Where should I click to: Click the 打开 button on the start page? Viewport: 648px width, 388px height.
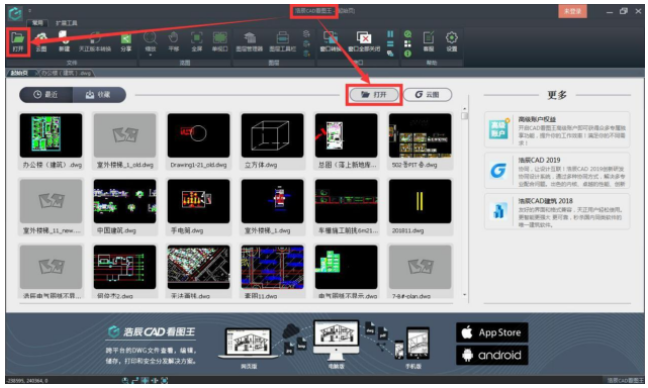pyautogui.click(x=374, y=95)
